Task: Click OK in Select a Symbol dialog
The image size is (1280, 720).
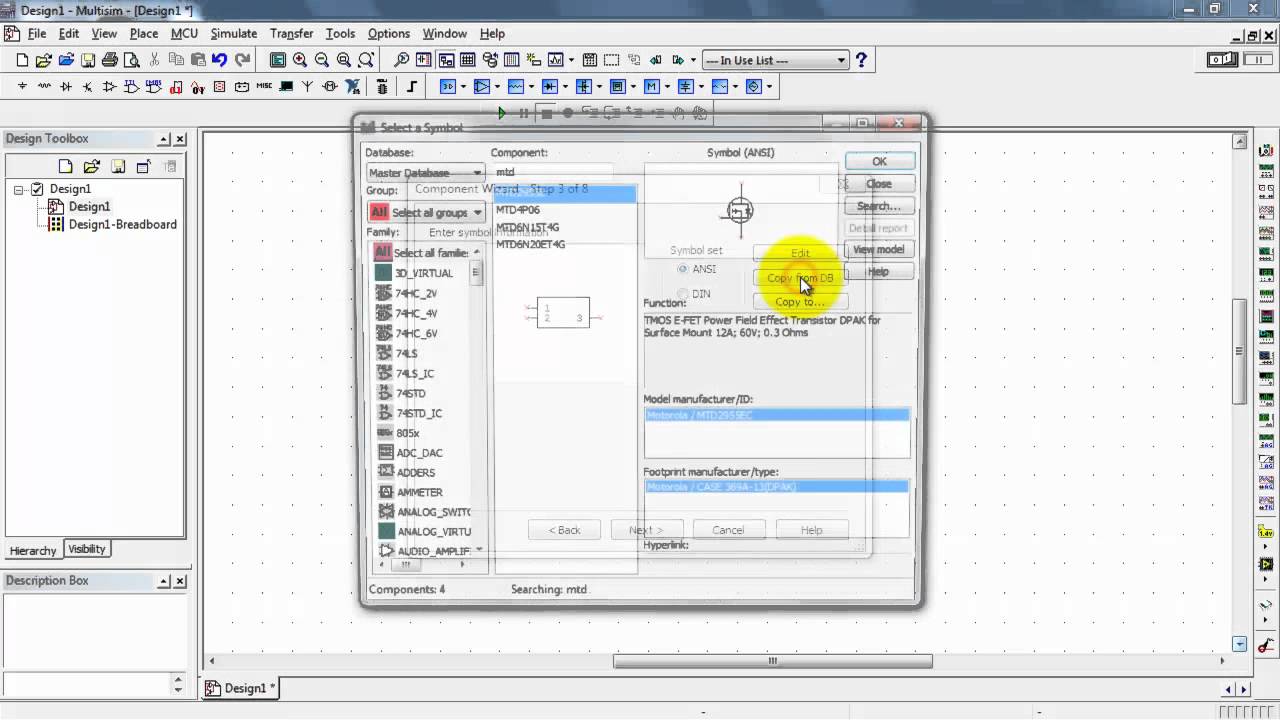Action: (879, 161)
